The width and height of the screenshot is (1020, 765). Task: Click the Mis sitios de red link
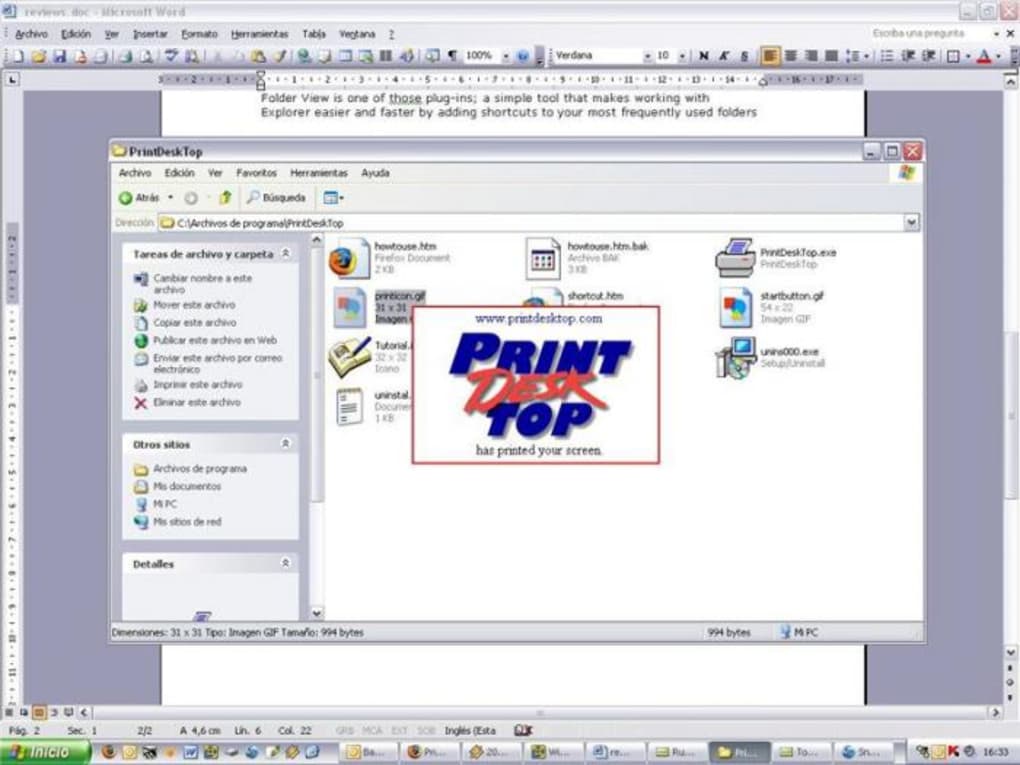coord(187,522)
